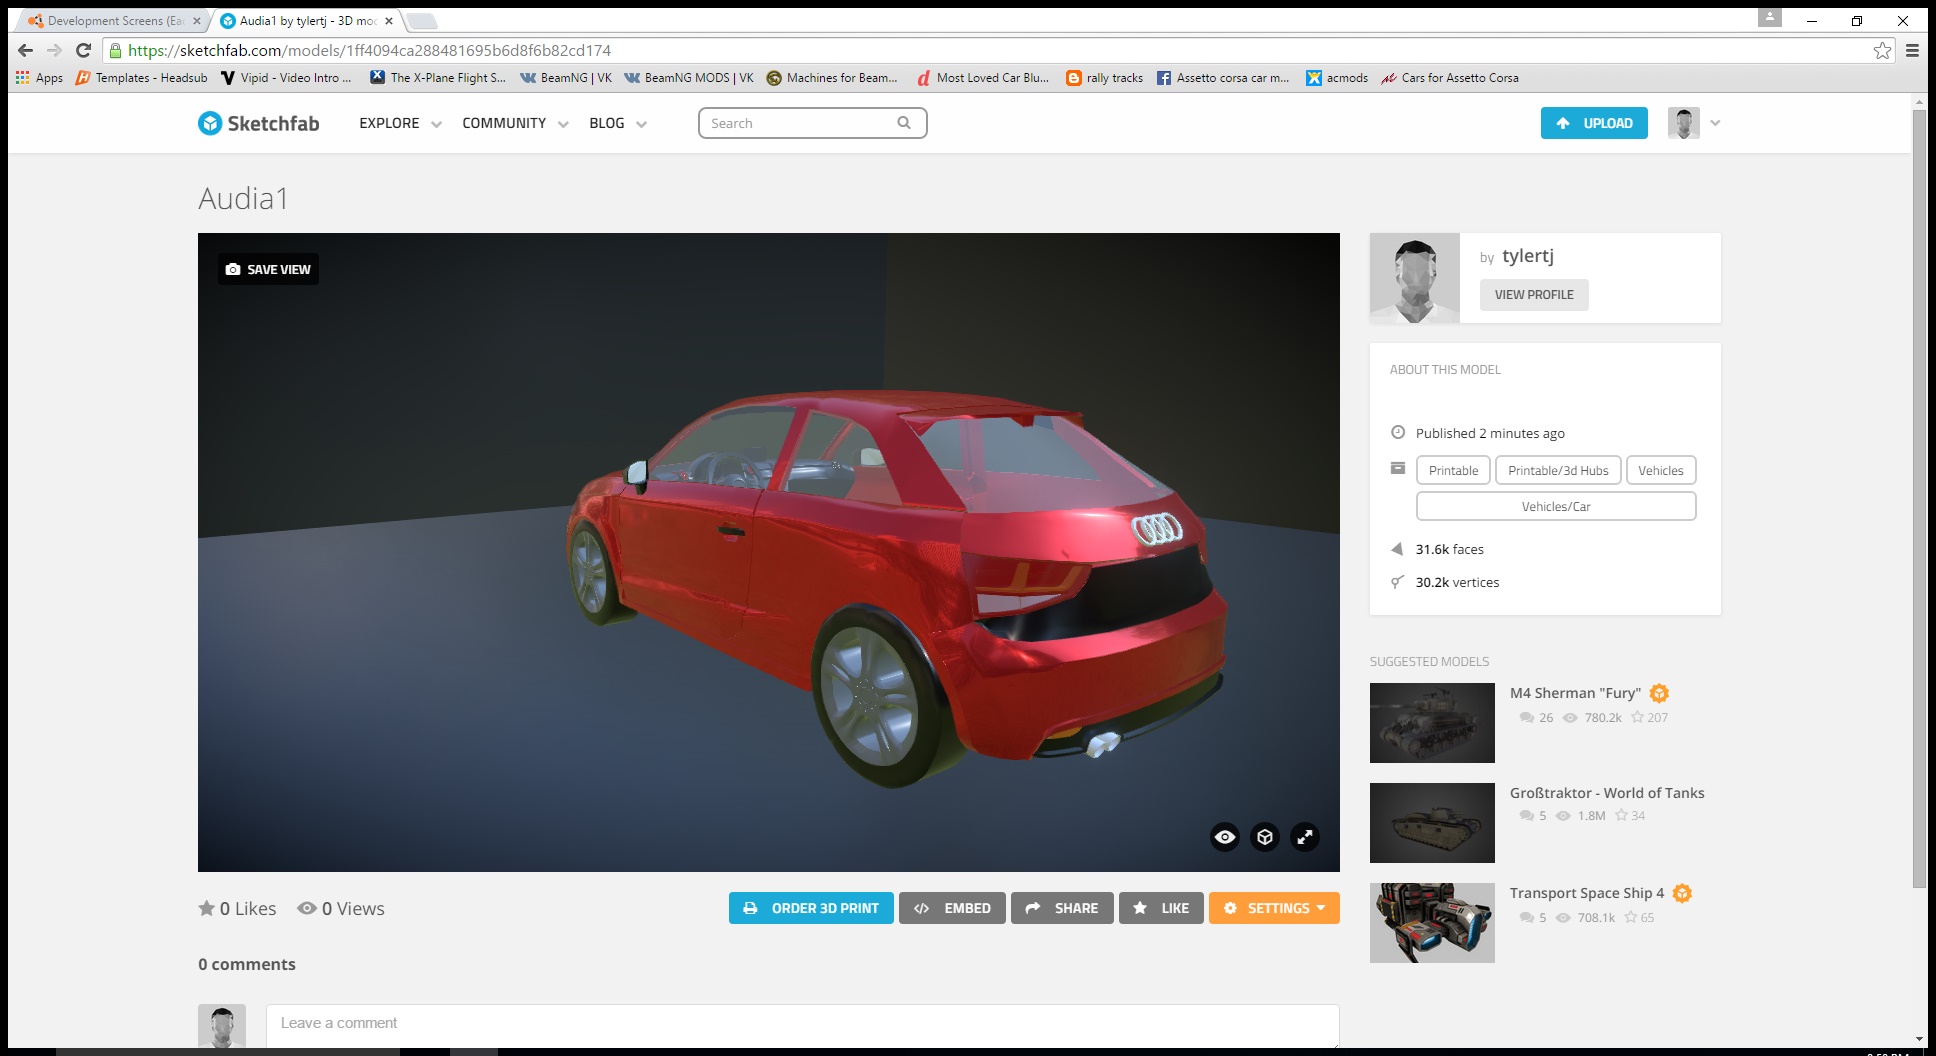
Task: Open Großtraktor tank thumbnail
Action: 1432,823
